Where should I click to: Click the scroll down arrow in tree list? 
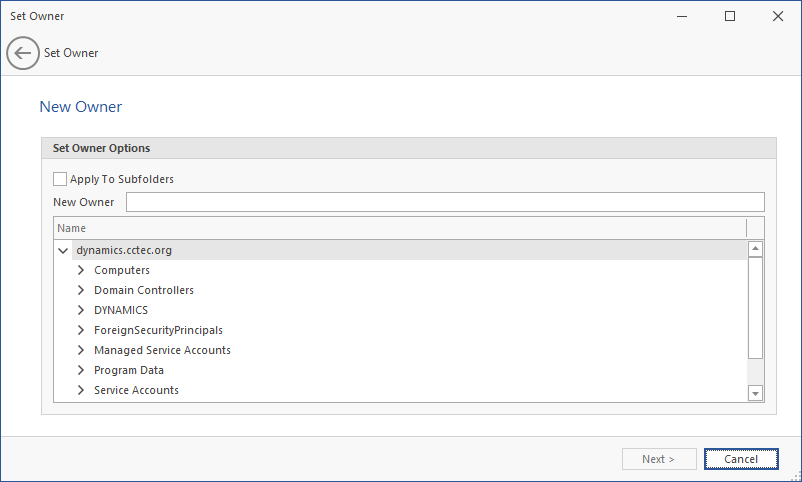click(x=756, y=394)
